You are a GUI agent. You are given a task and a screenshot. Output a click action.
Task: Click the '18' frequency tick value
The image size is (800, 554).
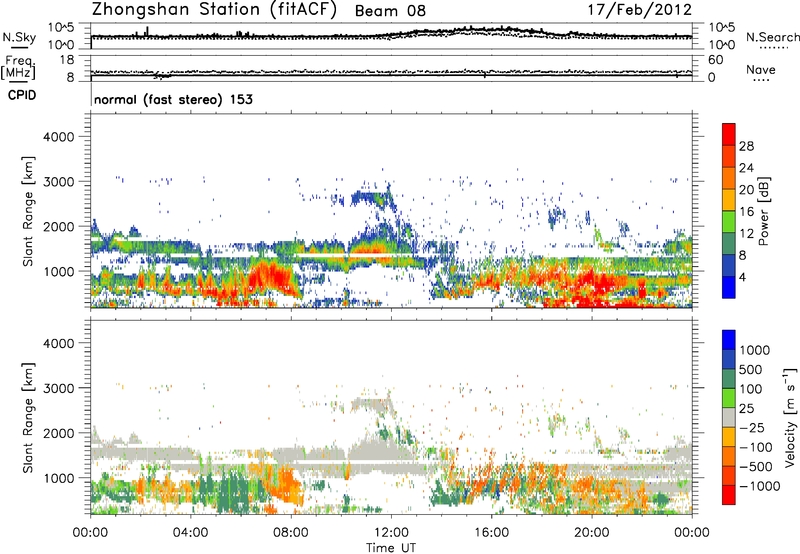click(67, 60)
